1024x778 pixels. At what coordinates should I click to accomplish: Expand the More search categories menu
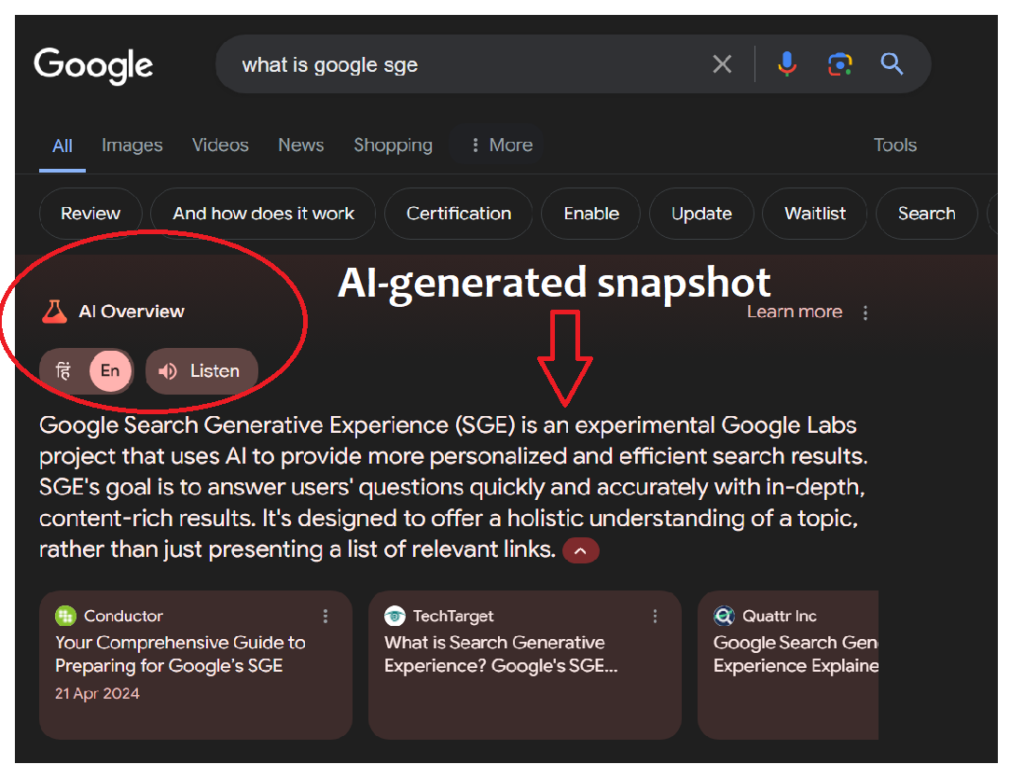click(x=502, y=145)
